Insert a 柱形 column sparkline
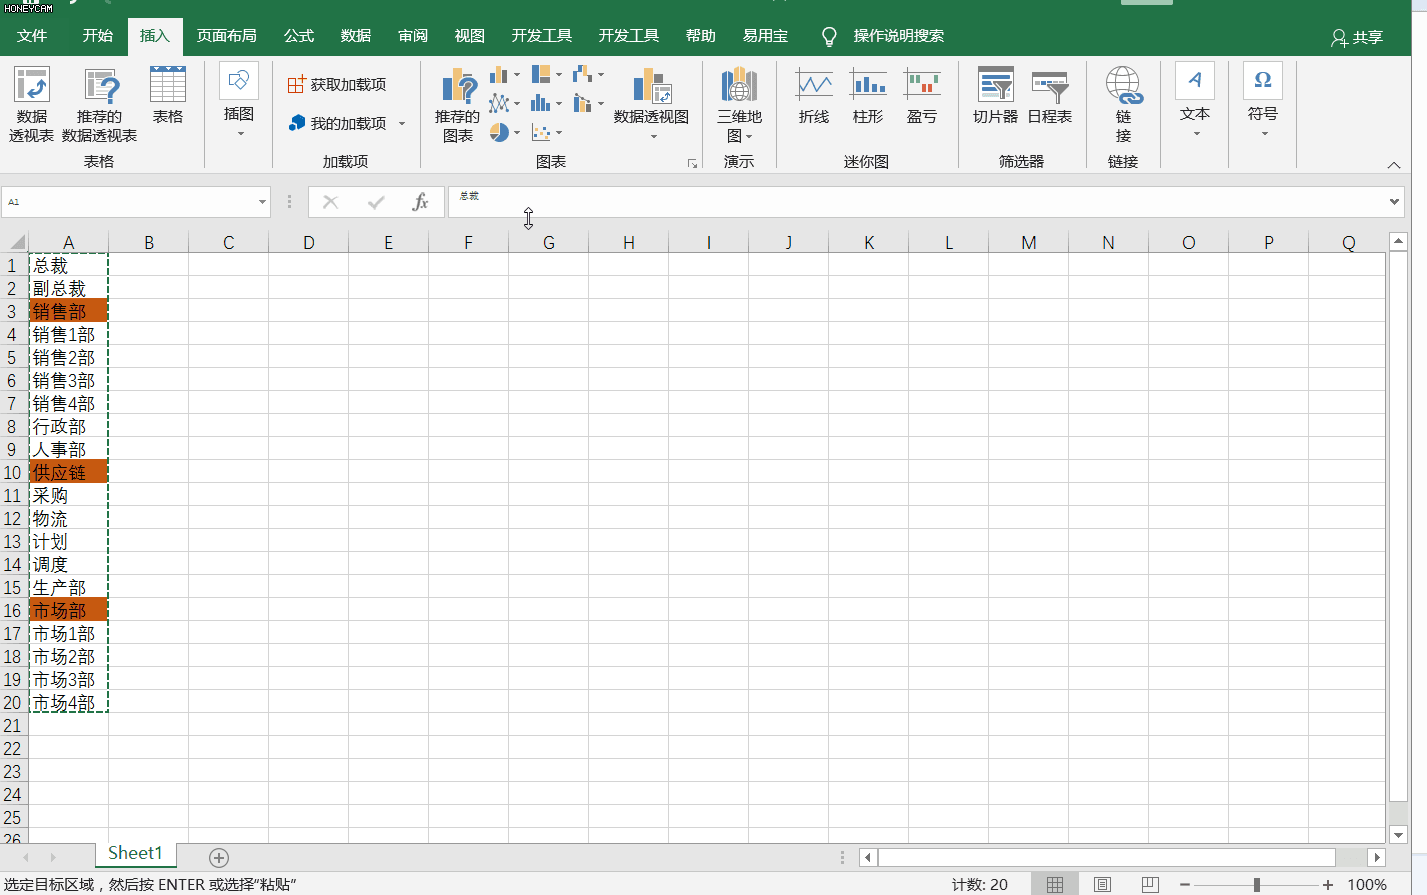The width and height of the screenshot is (1427, 895). click(868, 96)
